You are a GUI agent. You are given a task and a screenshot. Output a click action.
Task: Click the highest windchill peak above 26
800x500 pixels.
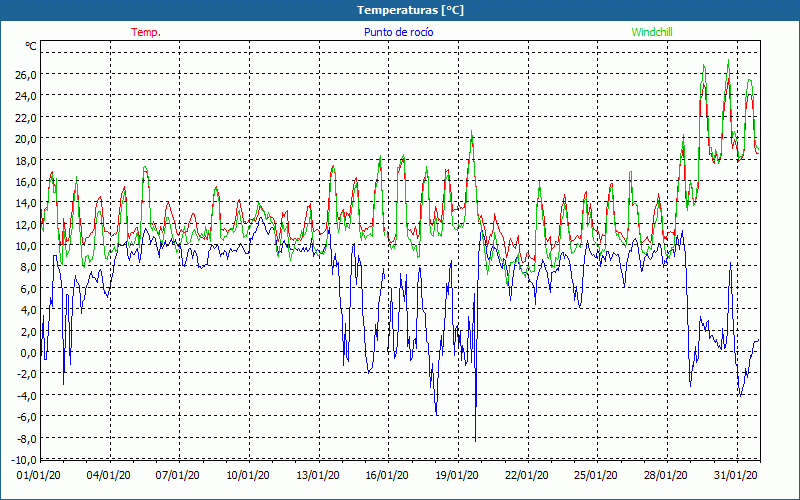click(x=728, y=61)
